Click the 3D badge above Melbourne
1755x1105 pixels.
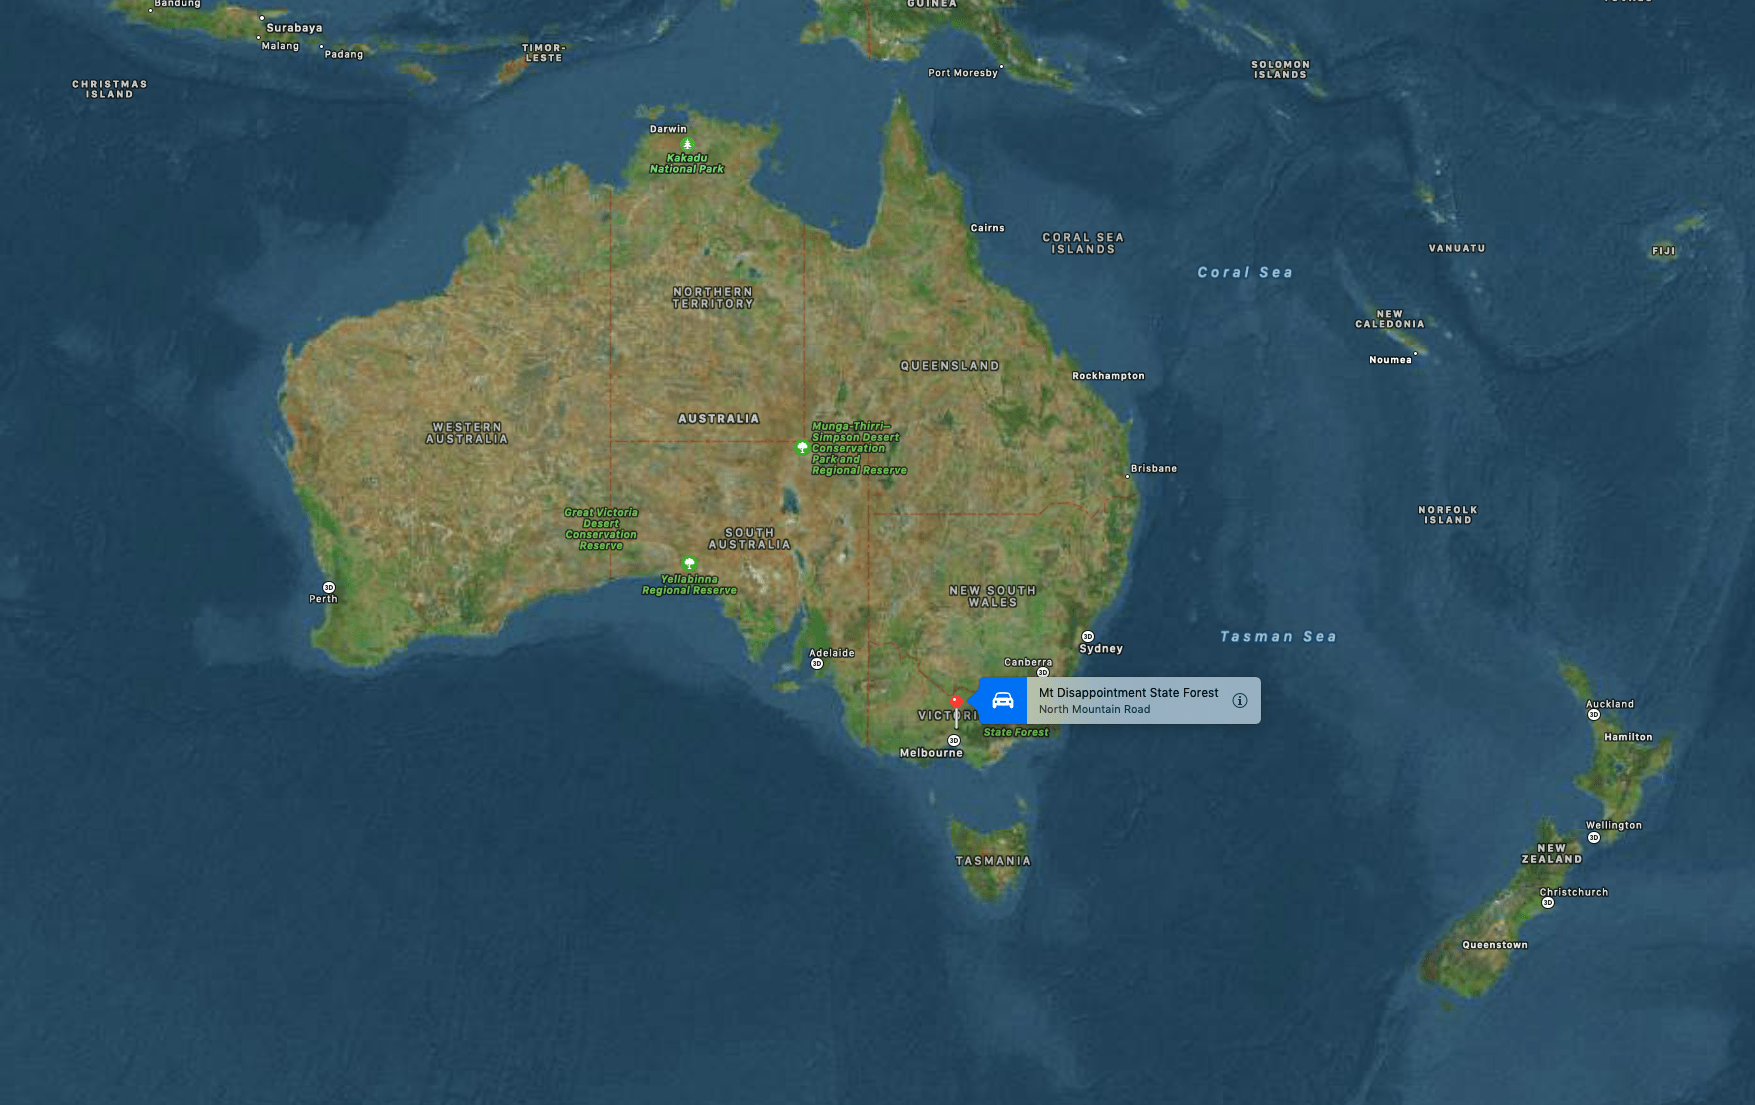click(954, 740)
